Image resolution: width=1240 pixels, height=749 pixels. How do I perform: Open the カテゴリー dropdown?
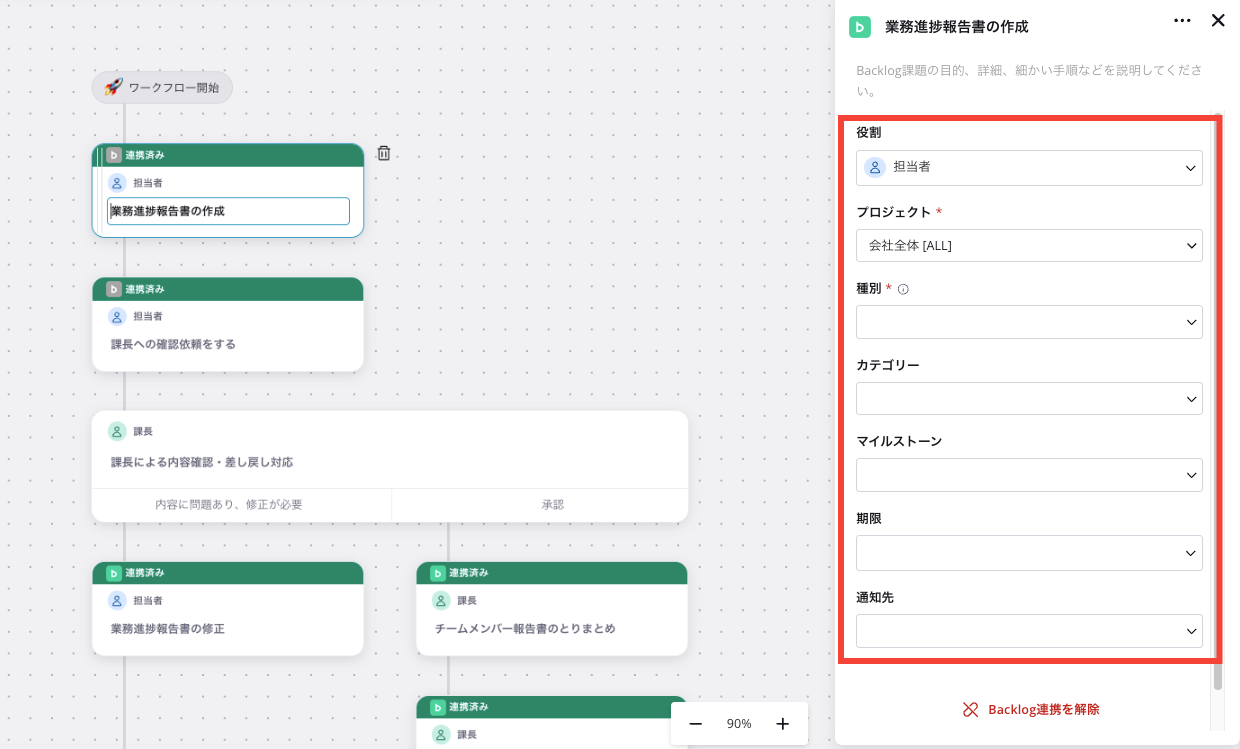[1029, 398]
